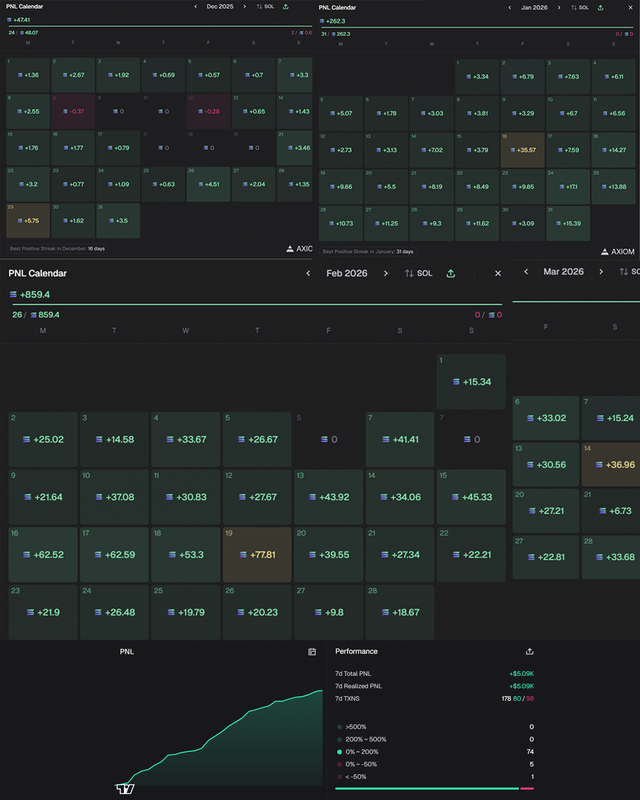The height and width of the screenshot is (800, 640).
Task: Click the -0.28 loss cell in December
Action: click(208, 111)
